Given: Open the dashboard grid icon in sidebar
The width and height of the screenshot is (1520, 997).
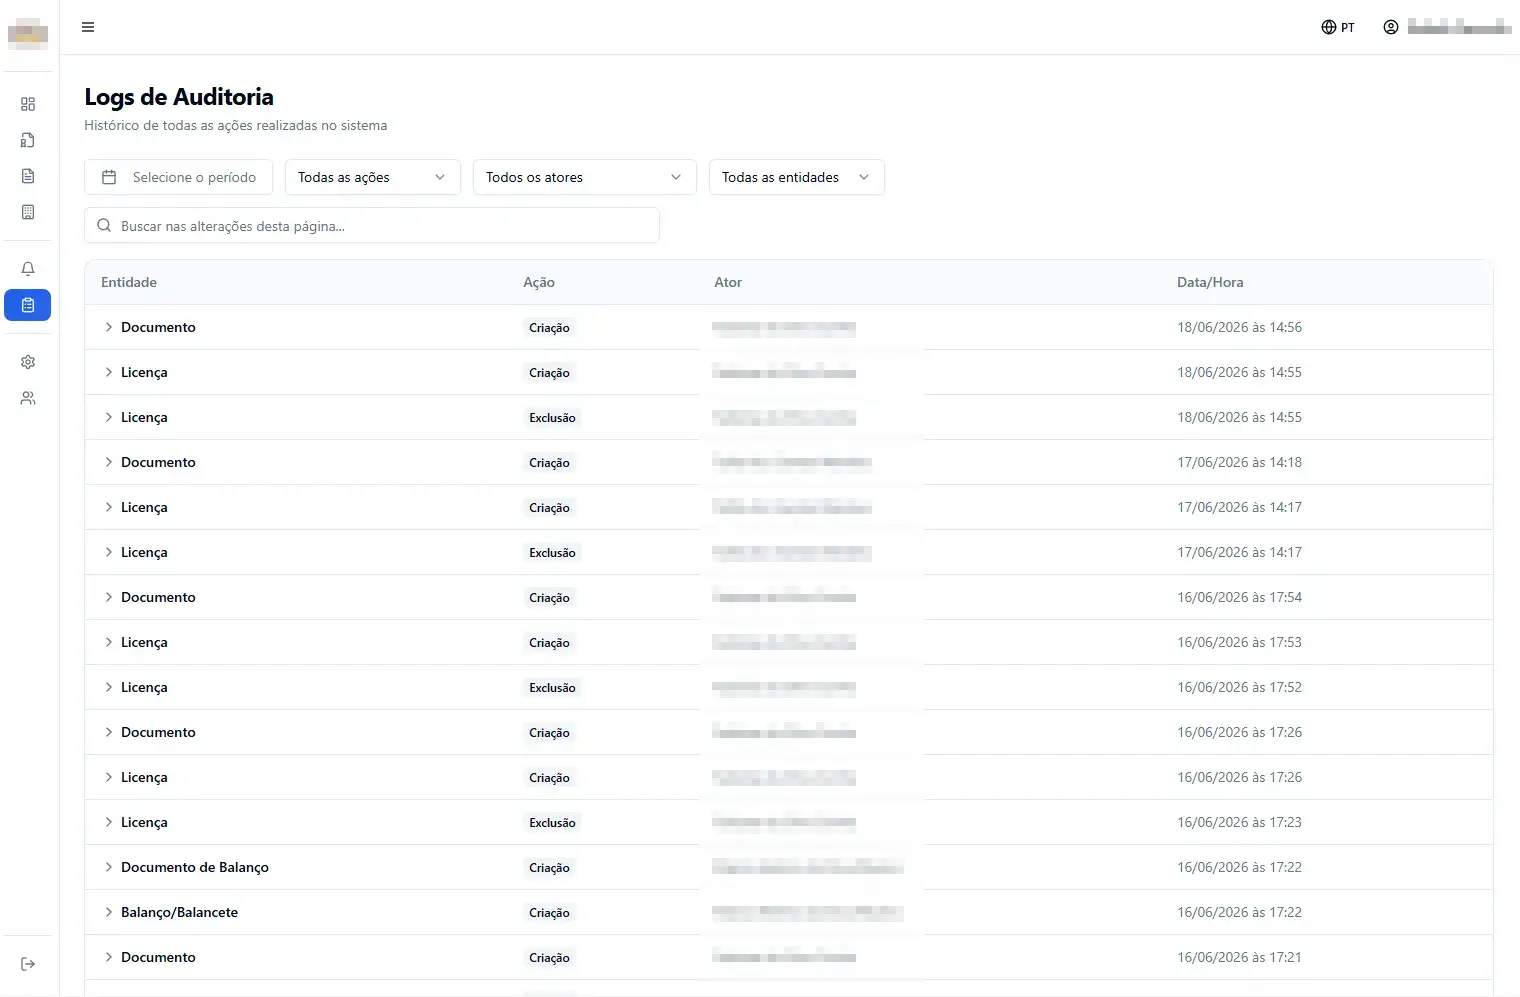Looking at the screenshot, I should point(28,104).
